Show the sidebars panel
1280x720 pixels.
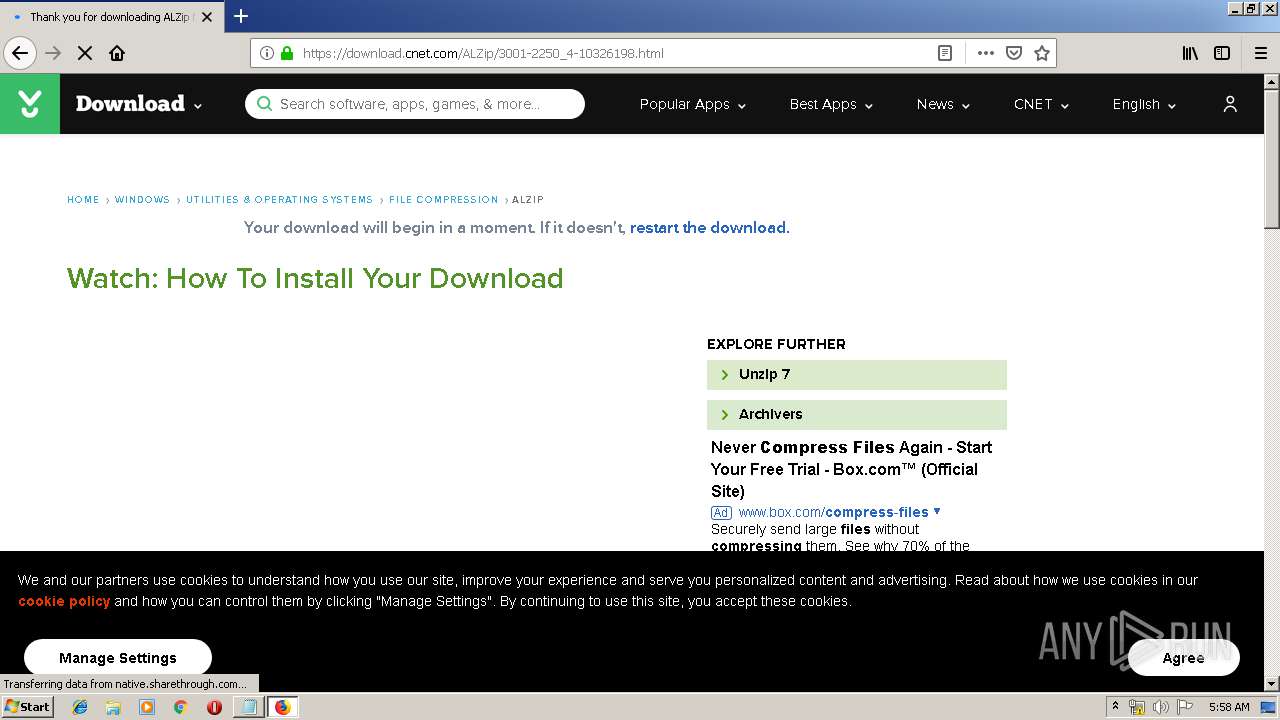[x=1222, y=53]
